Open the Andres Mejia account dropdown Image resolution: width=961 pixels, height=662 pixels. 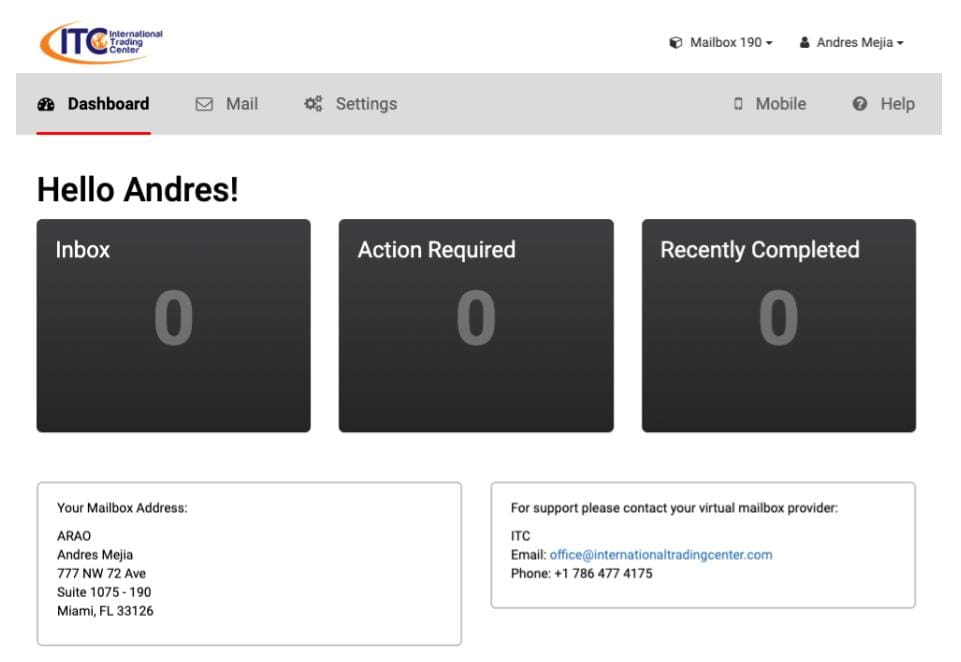[x=852, y=42]
